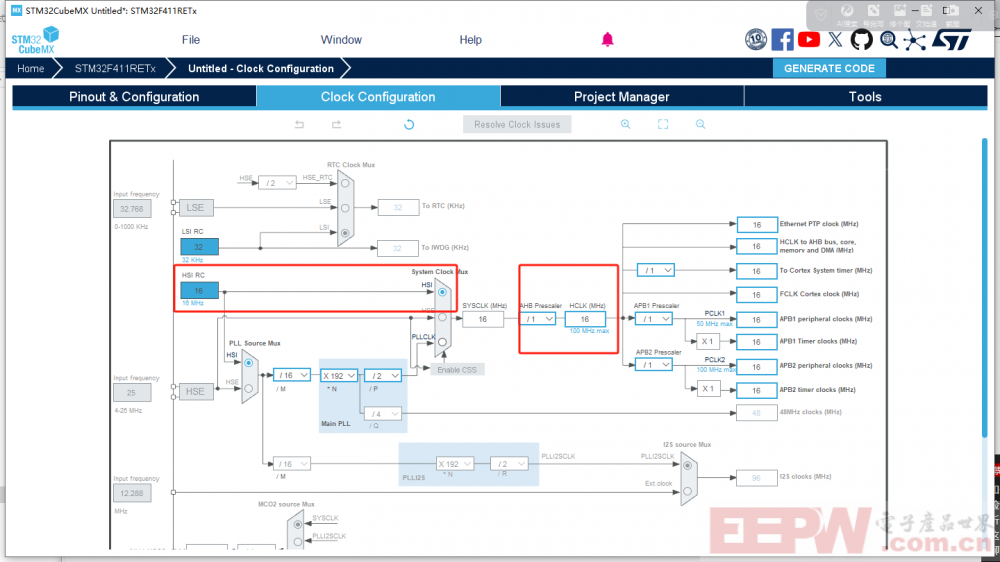Select HSI in PLL Source Mux
The image size is (1000, 562).
click(249, 363)
